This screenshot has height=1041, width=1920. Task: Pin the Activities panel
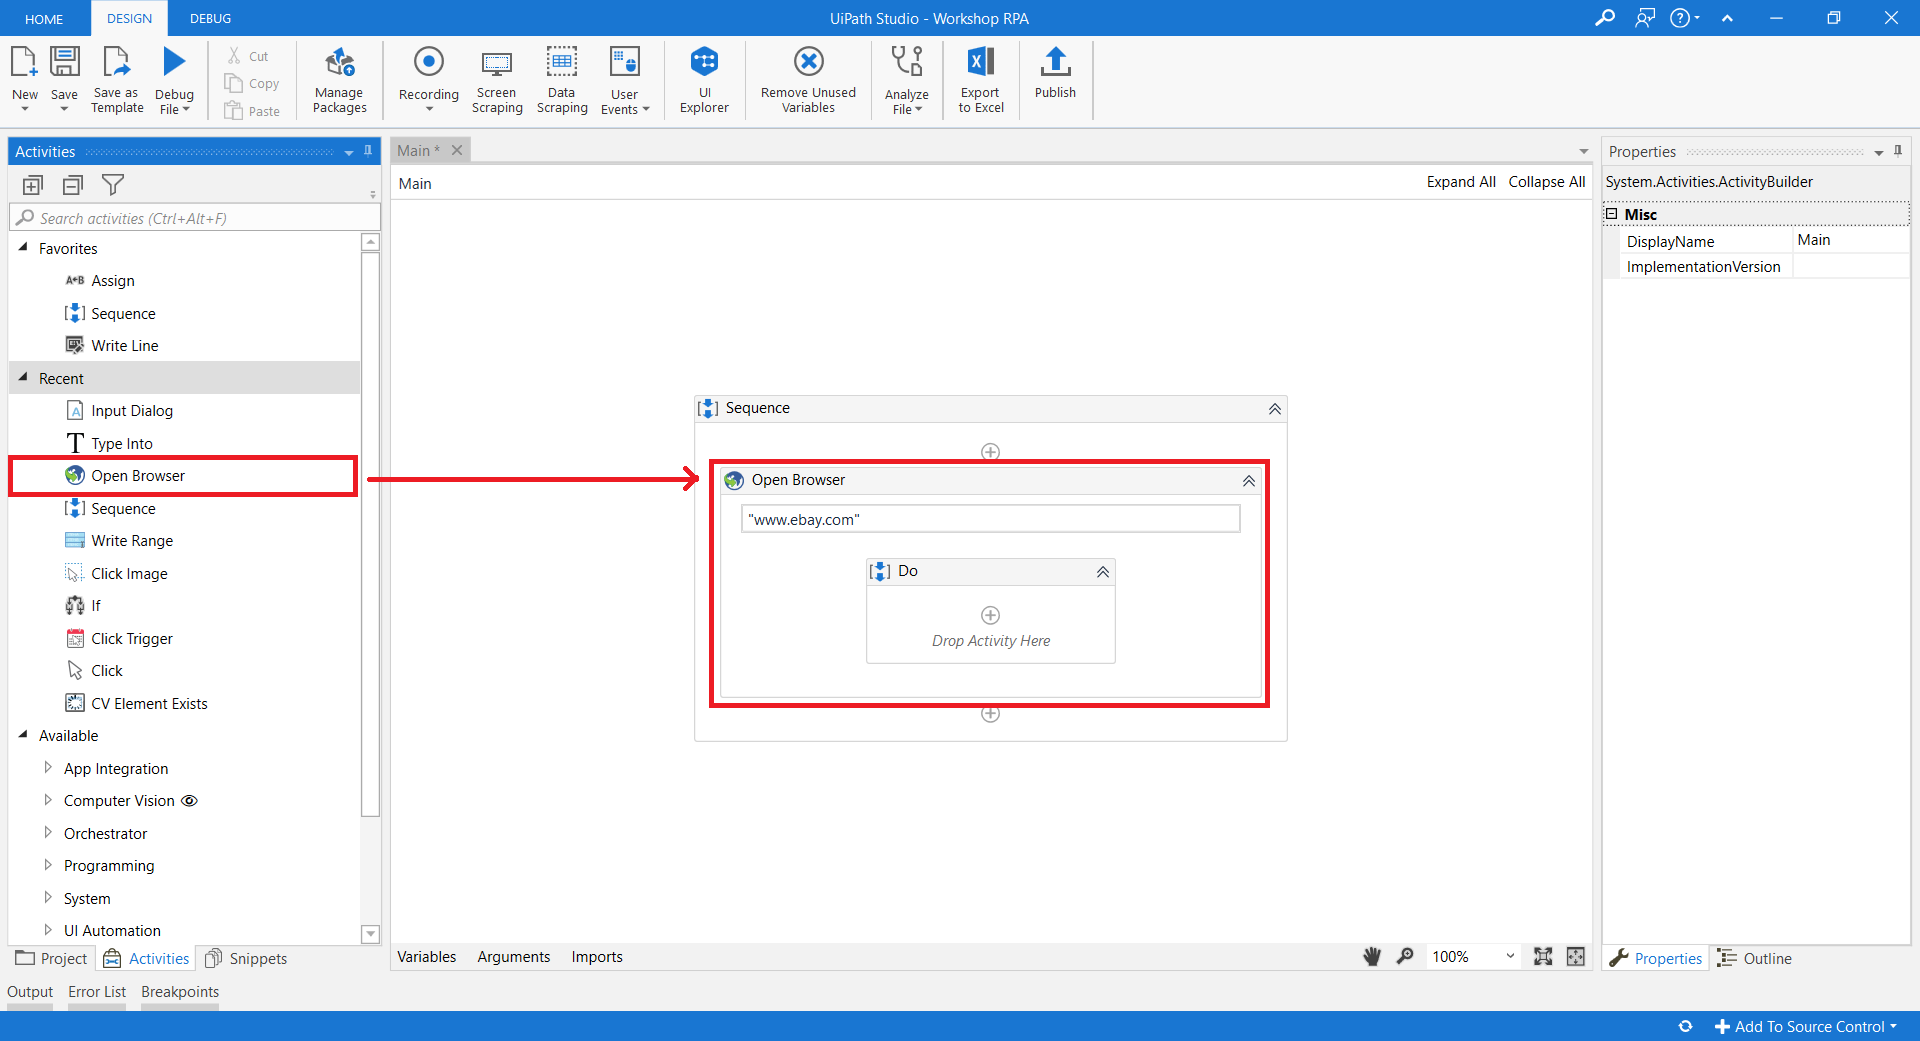coord(368,151)
